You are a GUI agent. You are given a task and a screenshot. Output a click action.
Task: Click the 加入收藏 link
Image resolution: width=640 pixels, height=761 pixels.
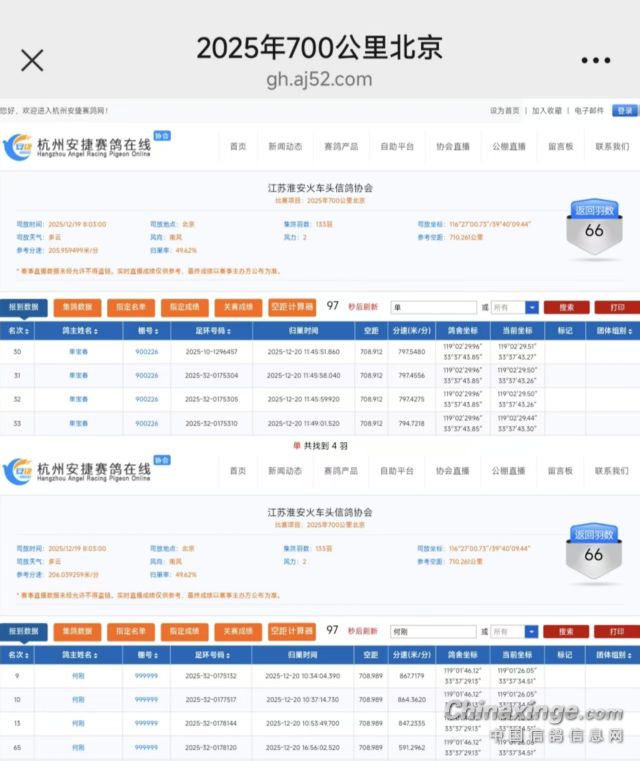click(x=546, y=111)
